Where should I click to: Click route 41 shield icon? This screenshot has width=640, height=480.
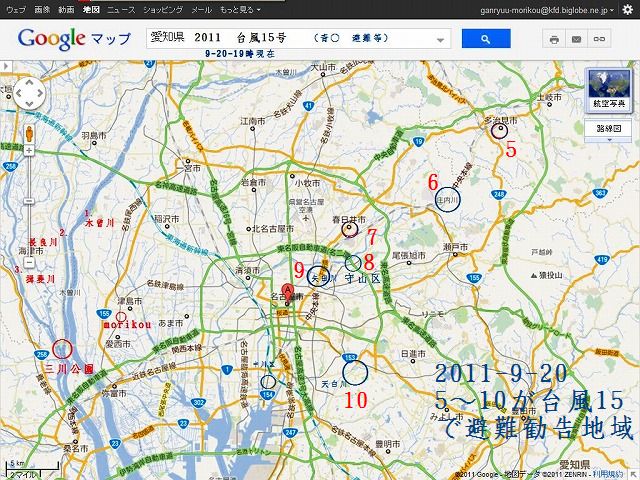(x=309, y=106)
